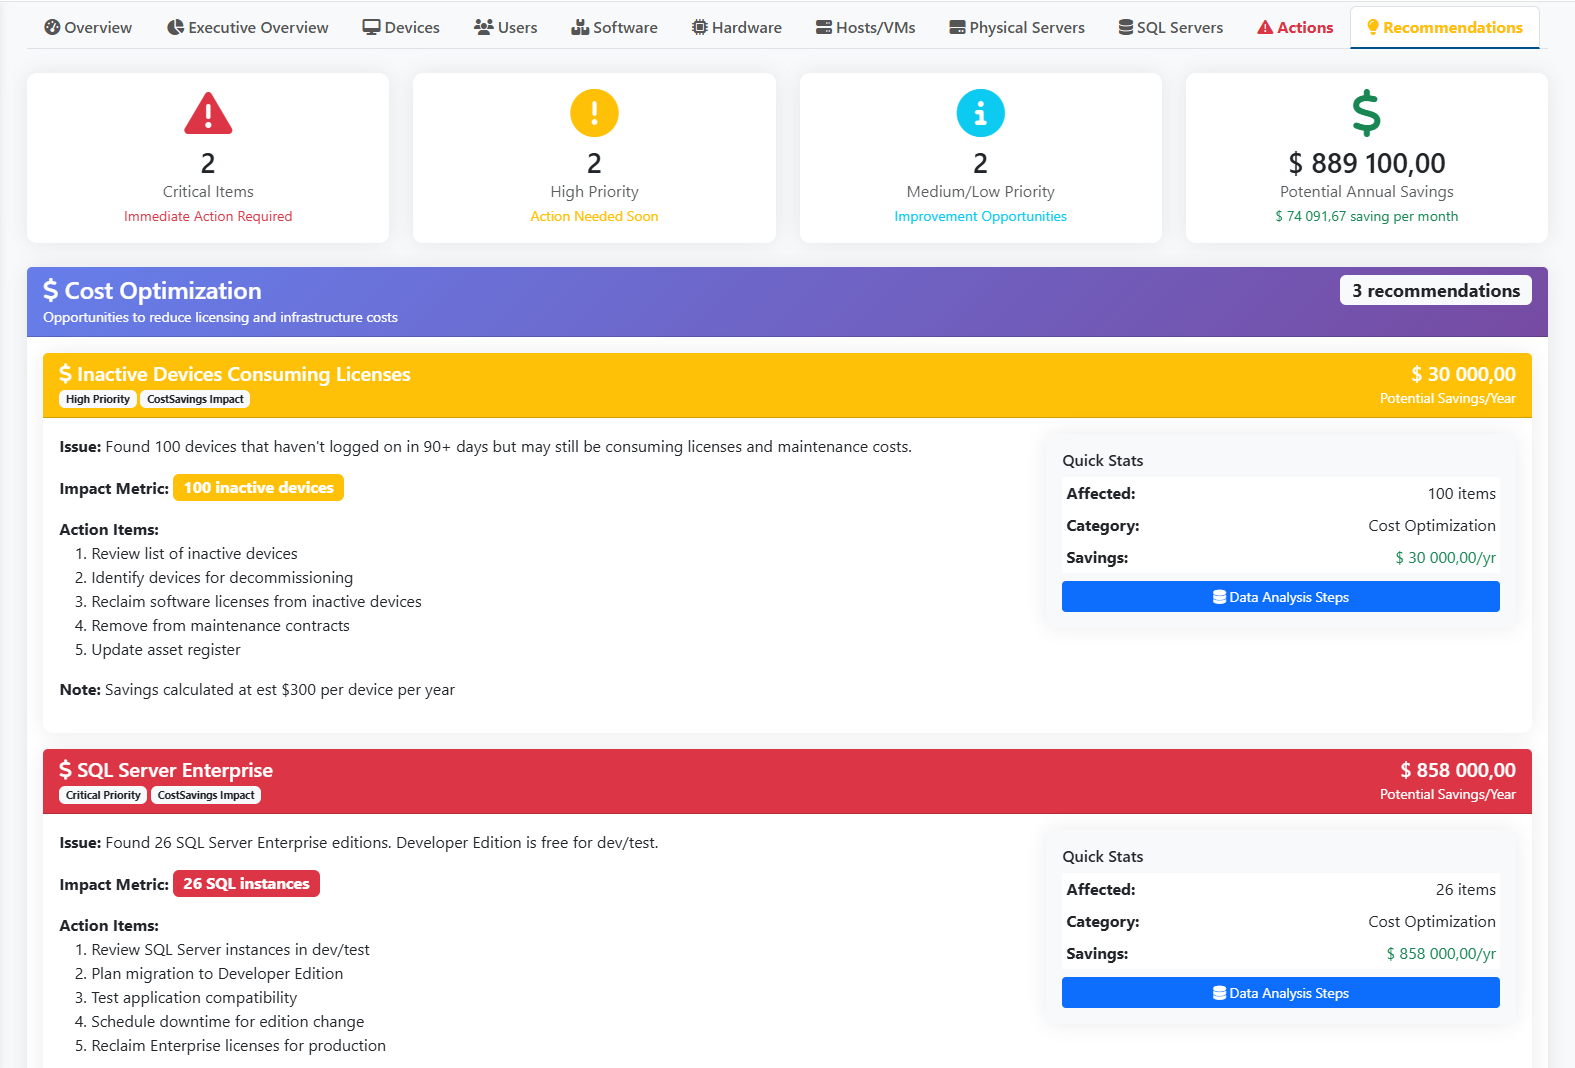Open the Actions tab
Viewport: 1575px width, 1068px height.
[1295, 28]
